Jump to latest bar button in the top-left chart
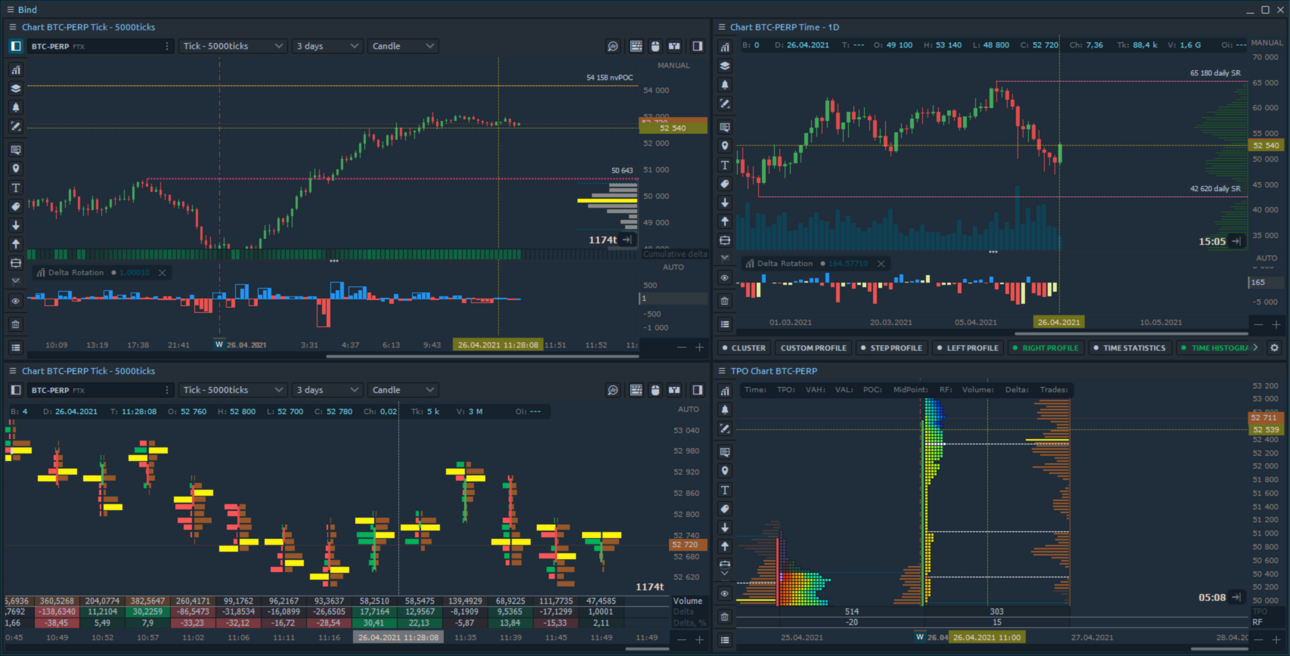Screen dimensions: 1290x656 [627, 240]
